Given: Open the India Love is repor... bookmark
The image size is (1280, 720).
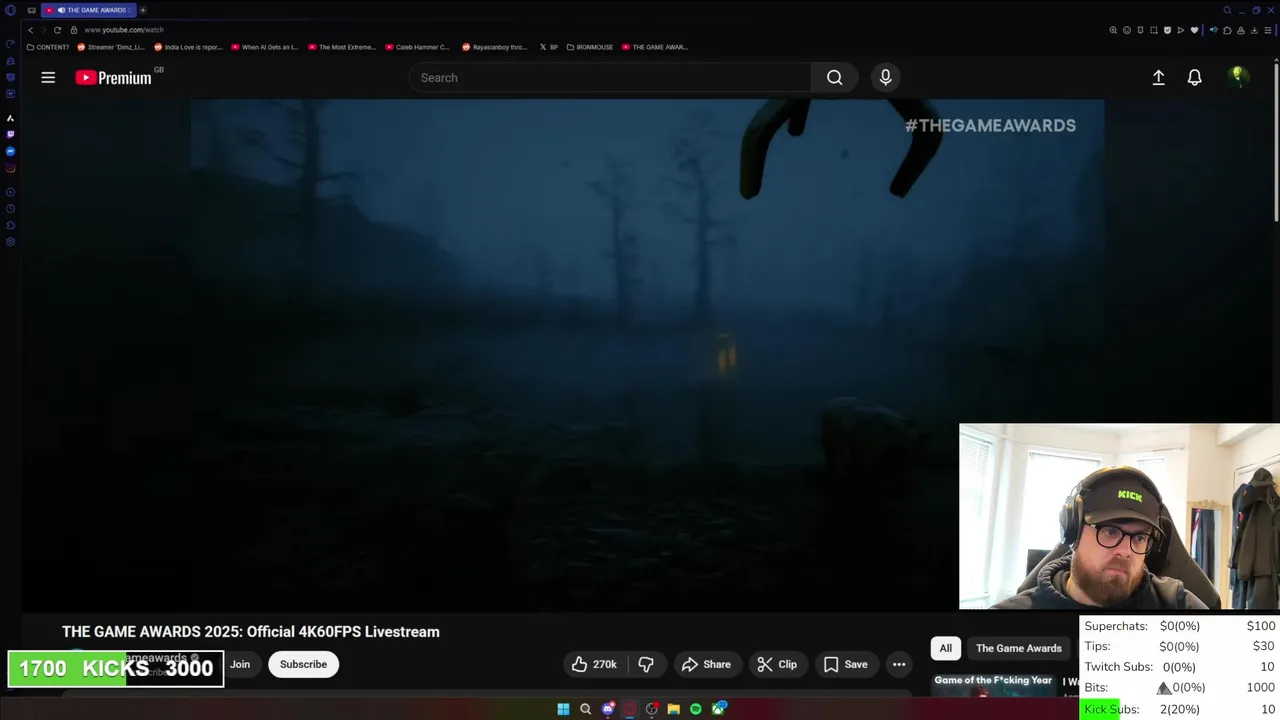Looking at the screenshot, I should (188, 47).
